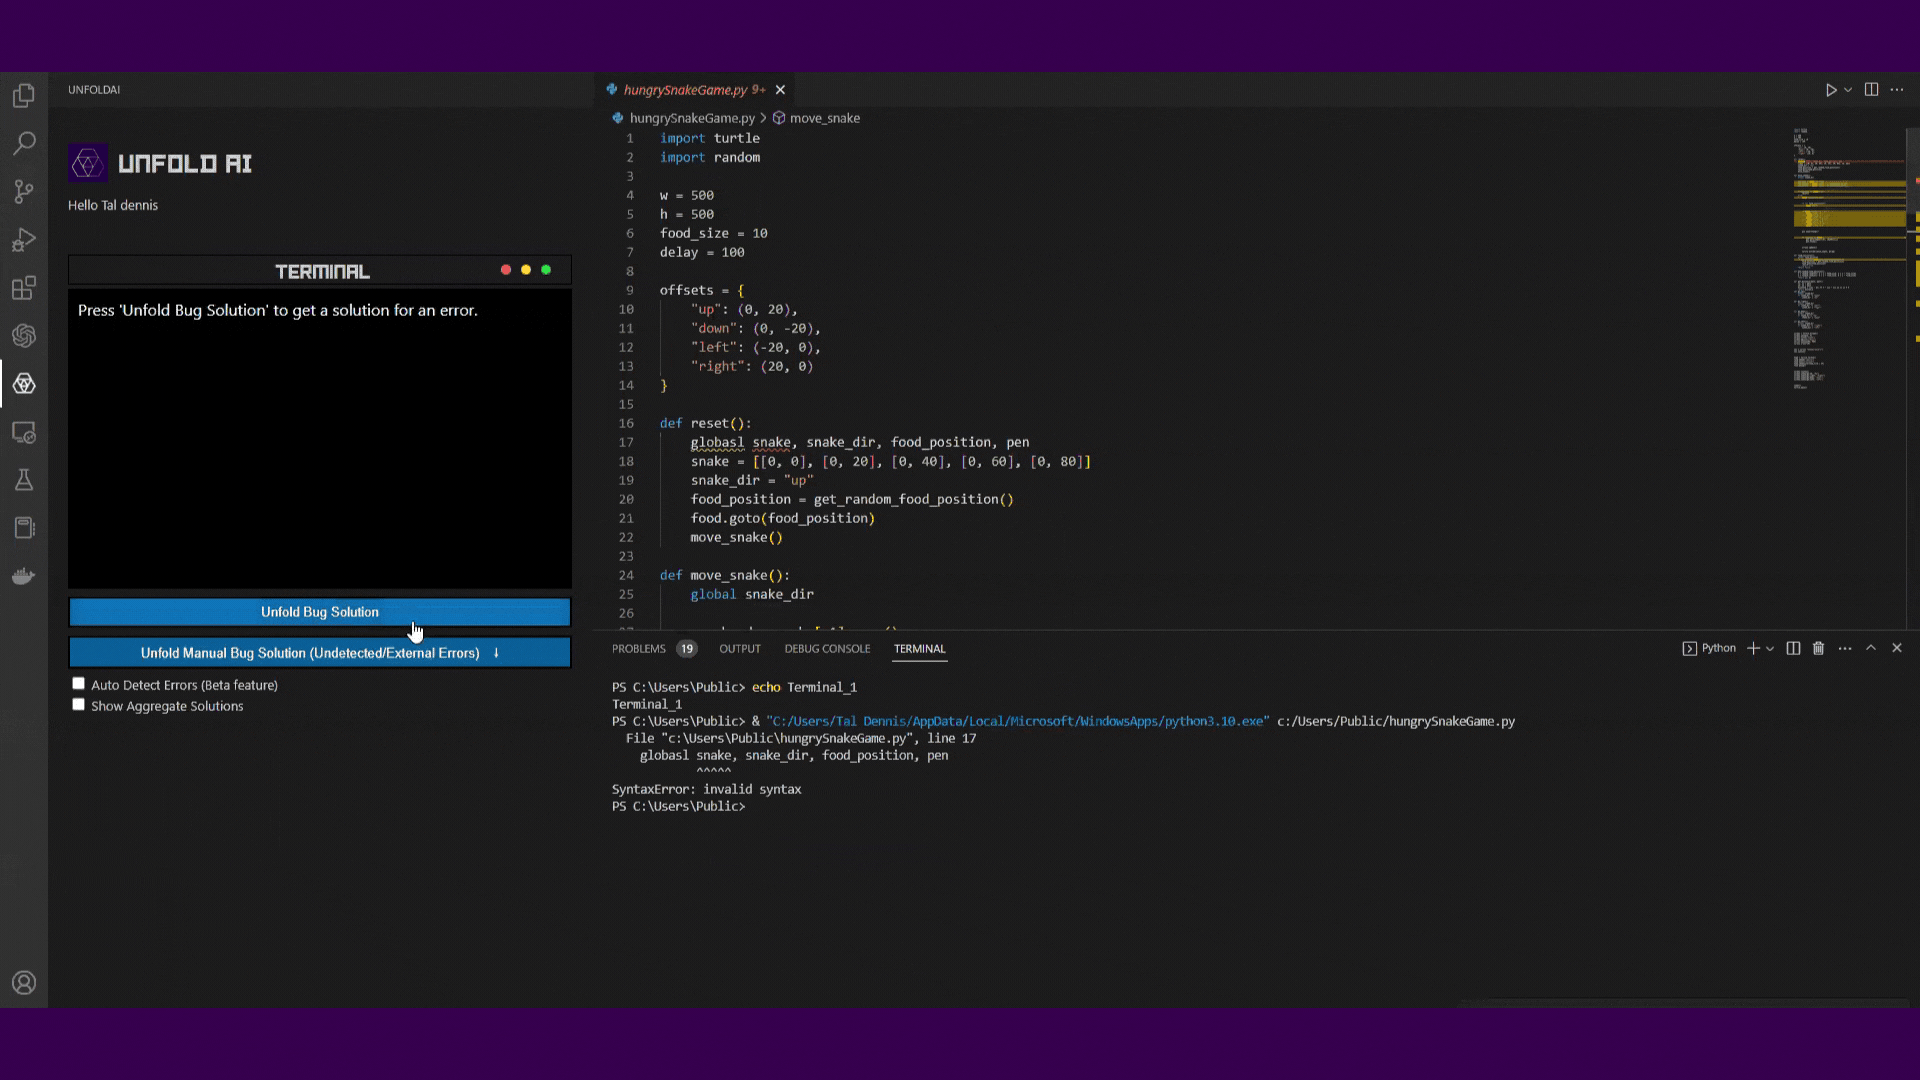This screenshot has height=1080, width=1920.
Task: Expand the run options dropdown arrow
Action: pyautogui.click(x=1848, y=90)
